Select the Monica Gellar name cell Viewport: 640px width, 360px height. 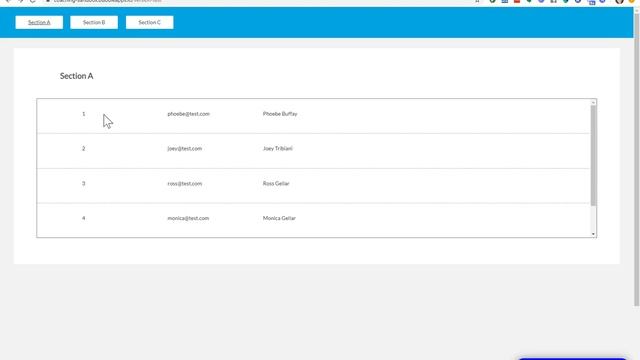pyautogui.click(x=279, y=218)
